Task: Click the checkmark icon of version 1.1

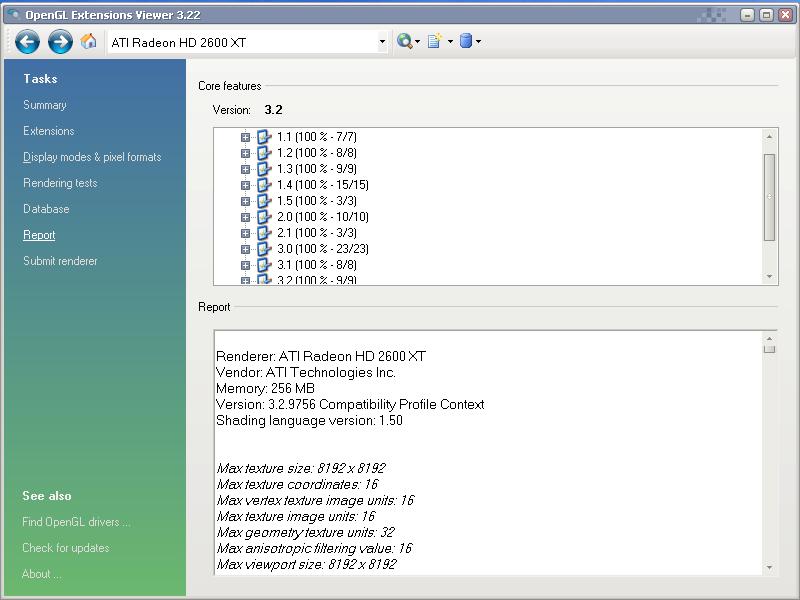Action: (264, 137)
